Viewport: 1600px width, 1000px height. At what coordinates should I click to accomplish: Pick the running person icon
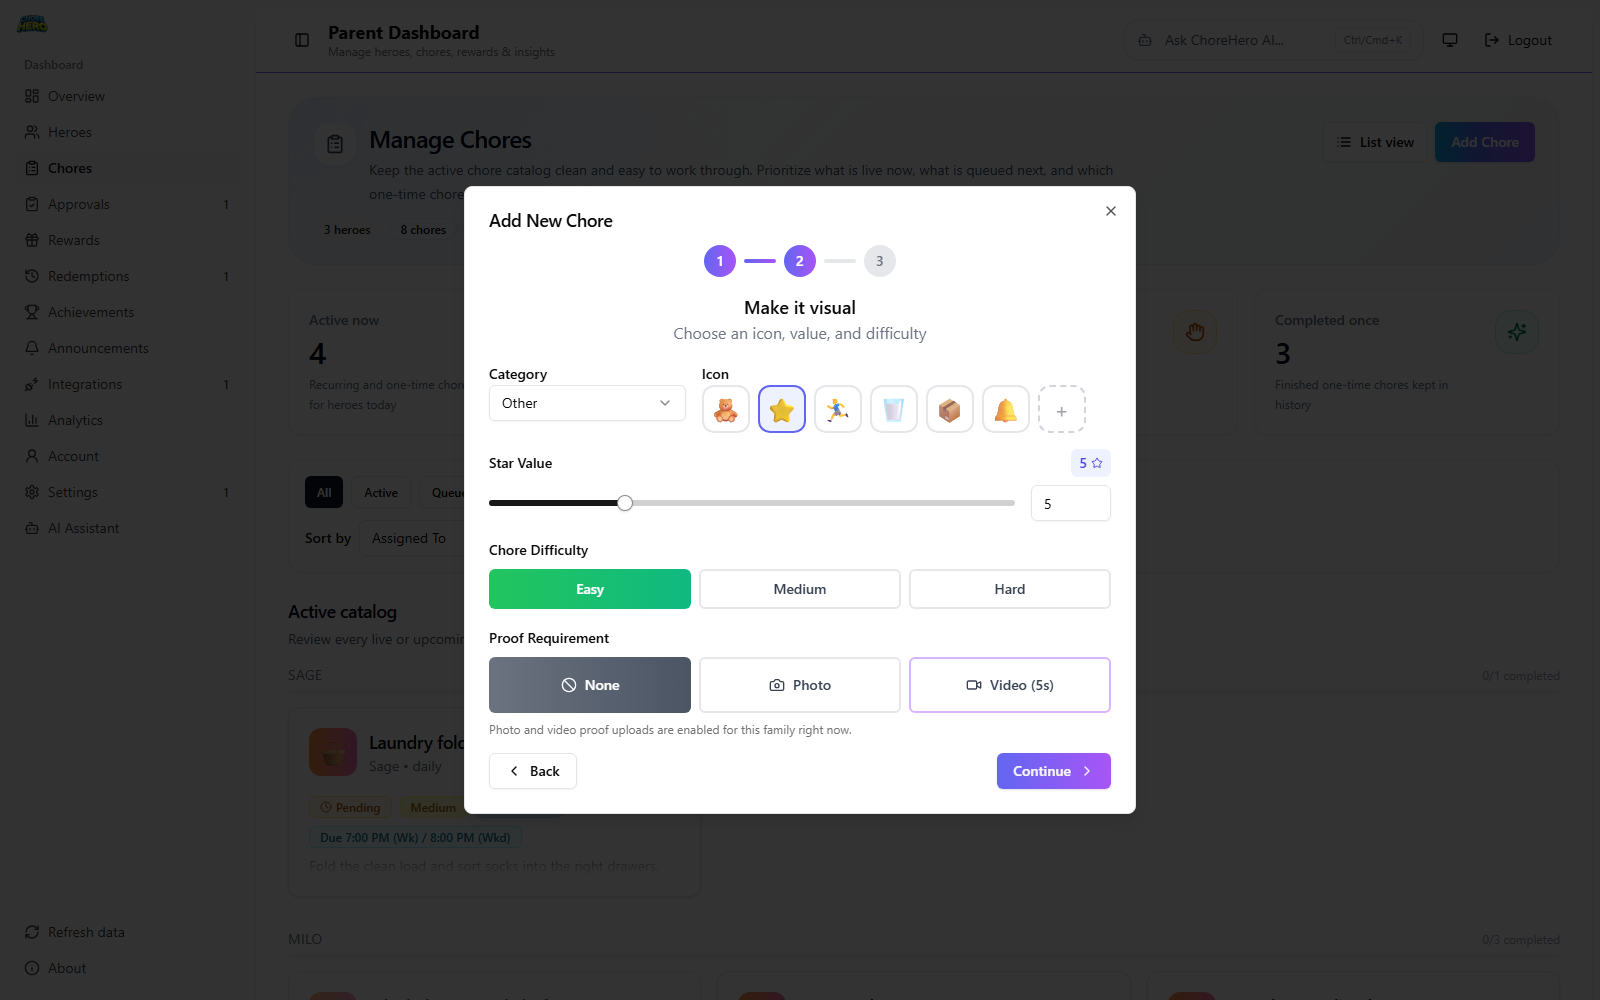(837, 409)
